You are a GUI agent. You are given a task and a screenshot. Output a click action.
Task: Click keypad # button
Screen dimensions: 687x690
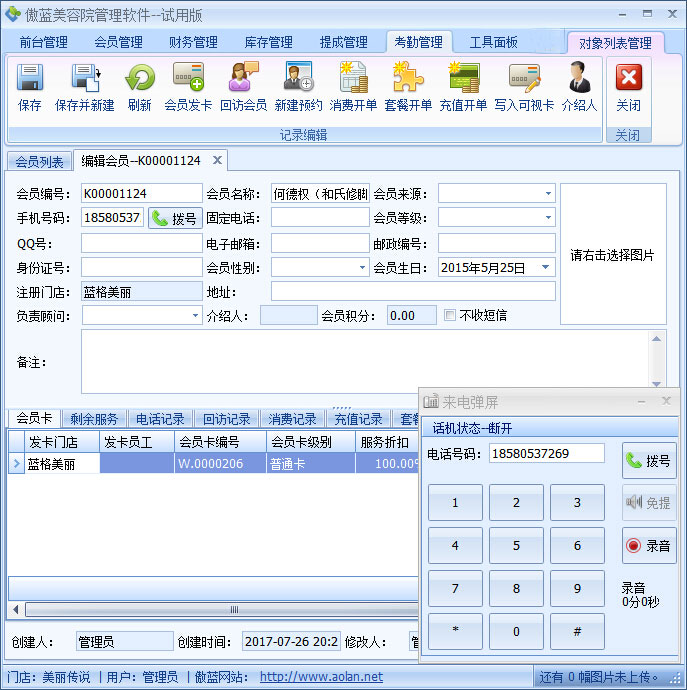[577, 631]
